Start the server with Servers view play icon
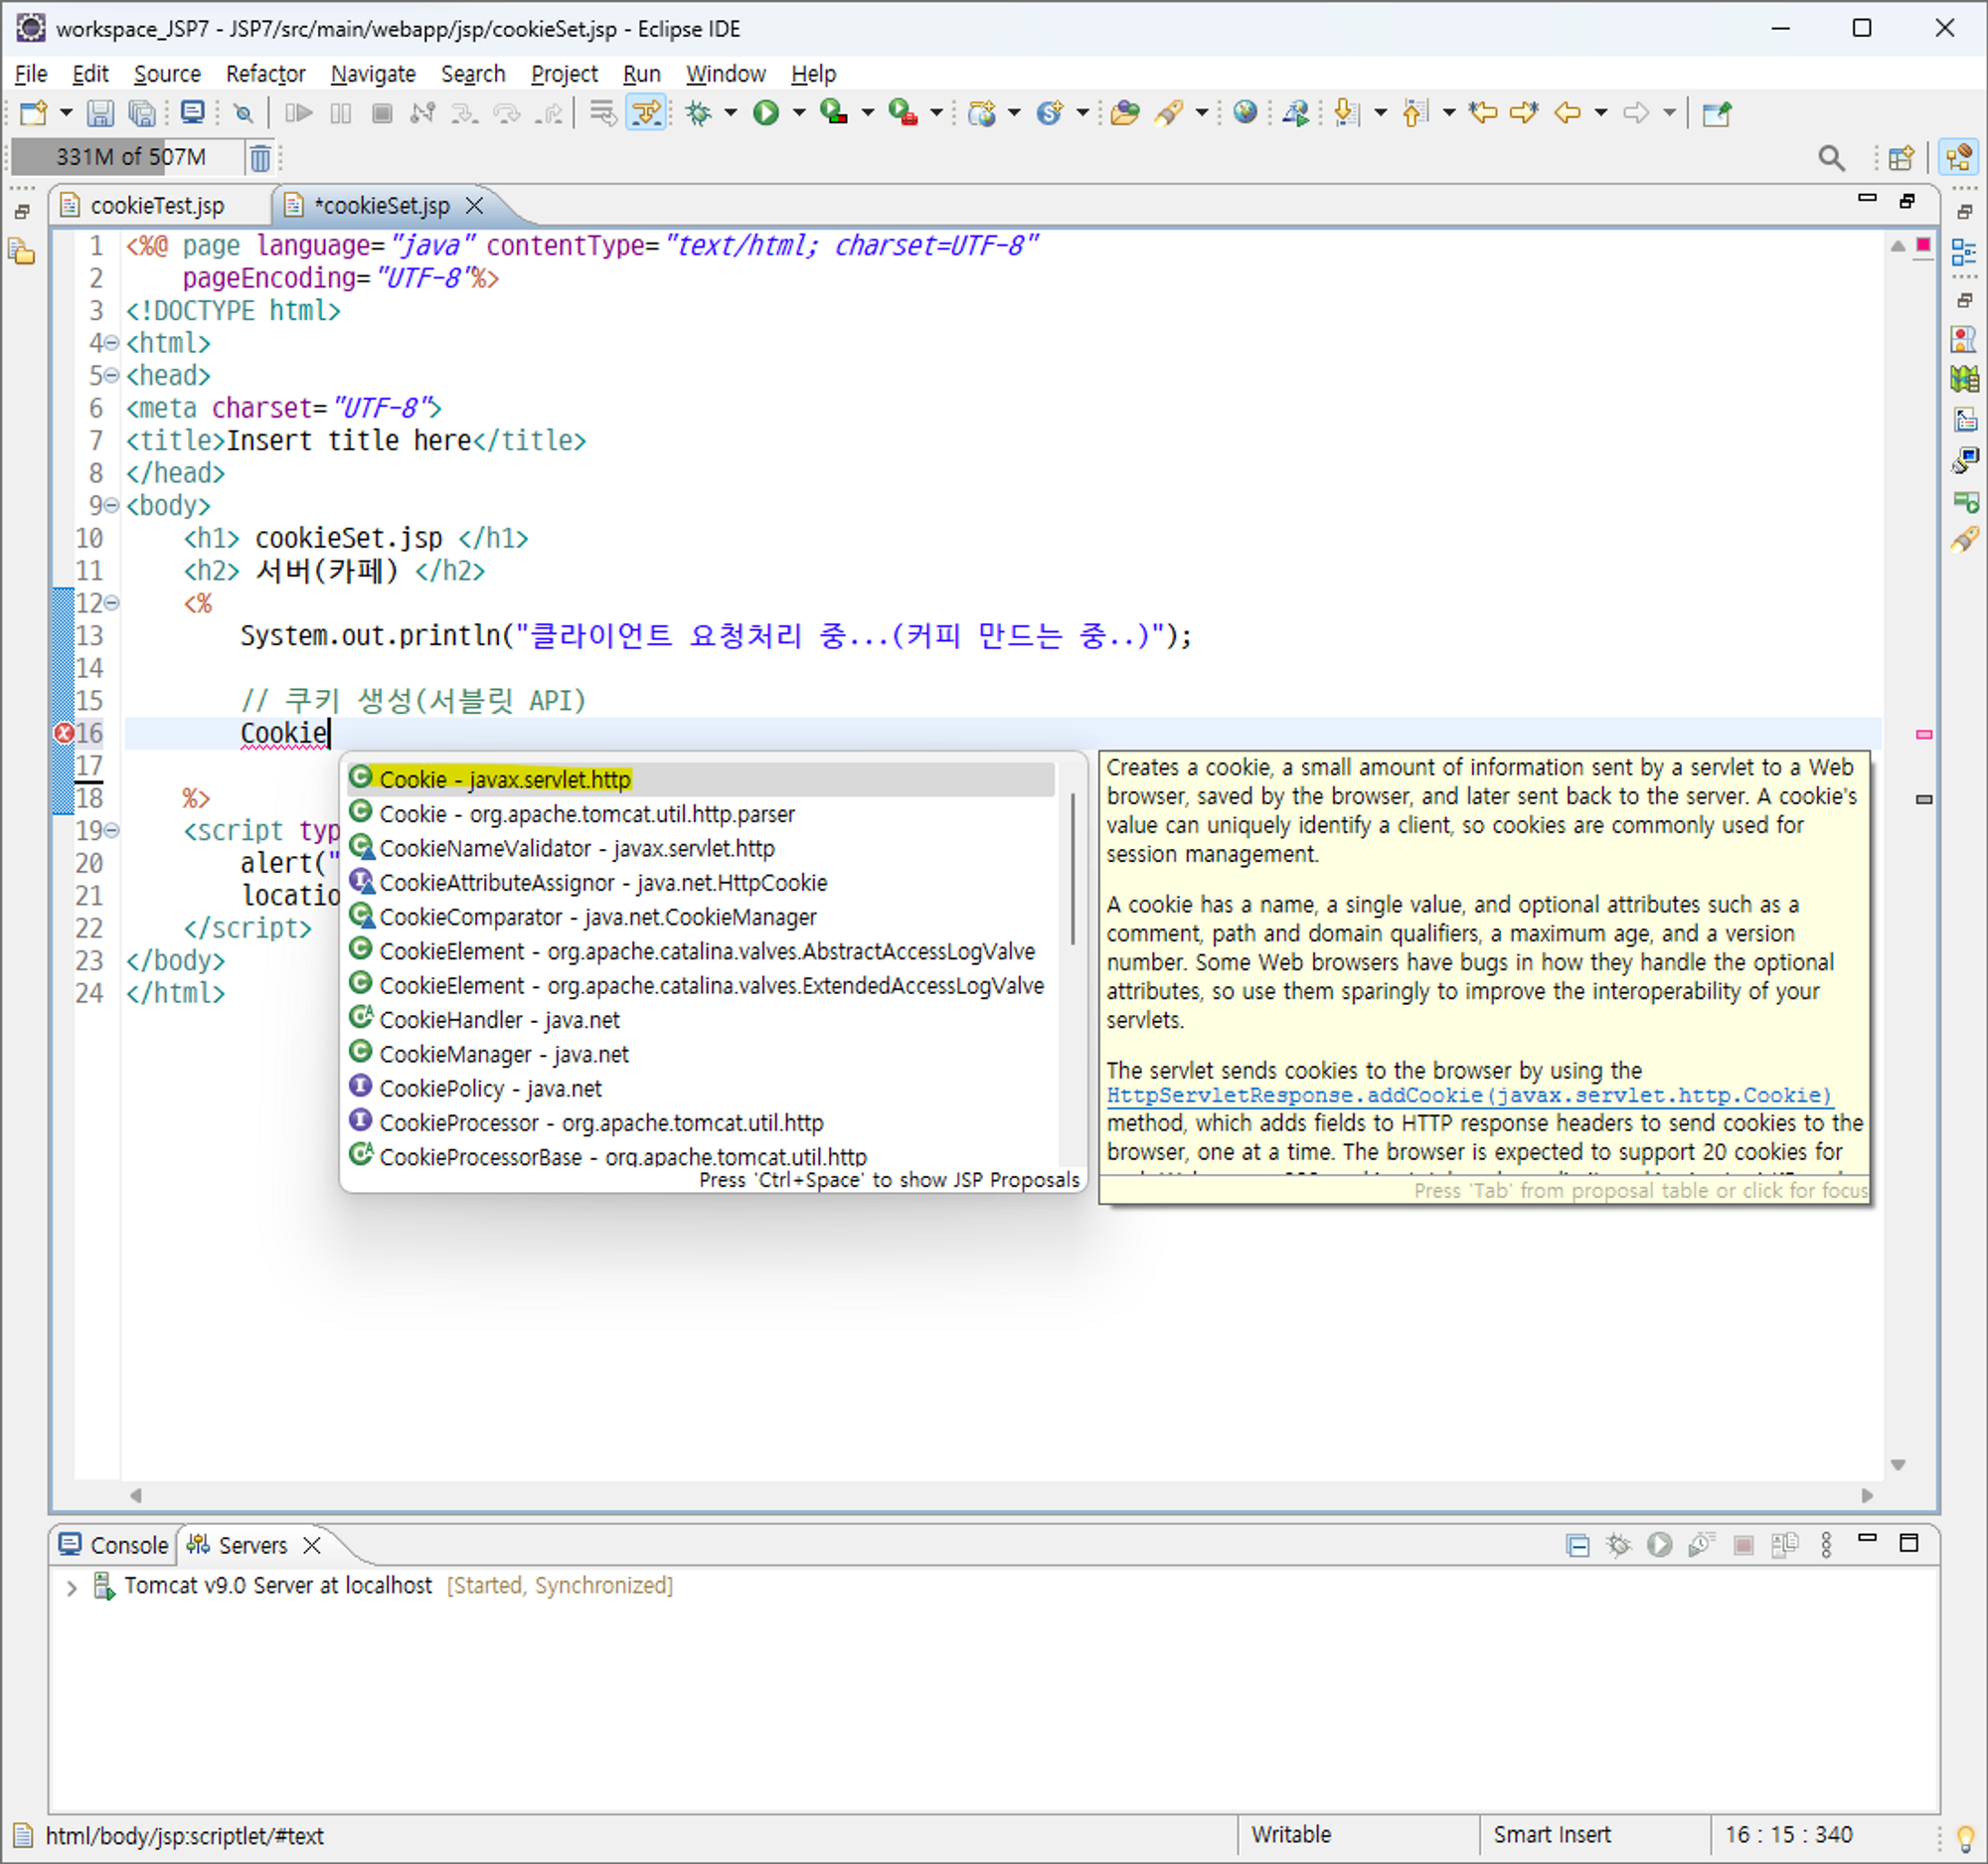The width and height of the screenshot is (1988, 1864). [x=1659, y=1545]
